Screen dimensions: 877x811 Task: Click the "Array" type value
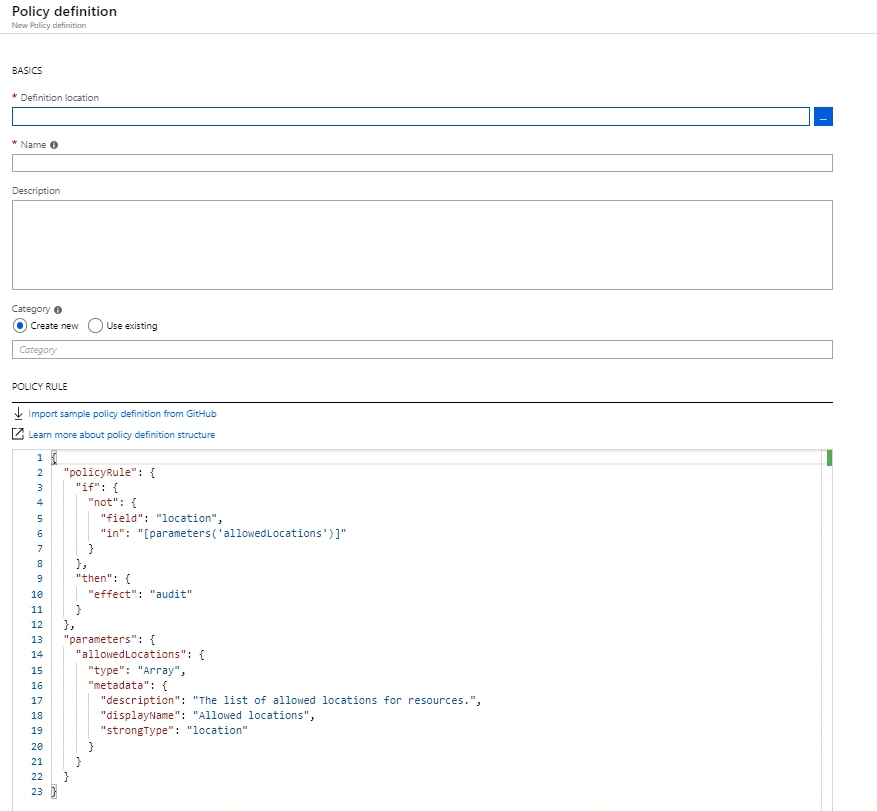[x=159, y=671]
